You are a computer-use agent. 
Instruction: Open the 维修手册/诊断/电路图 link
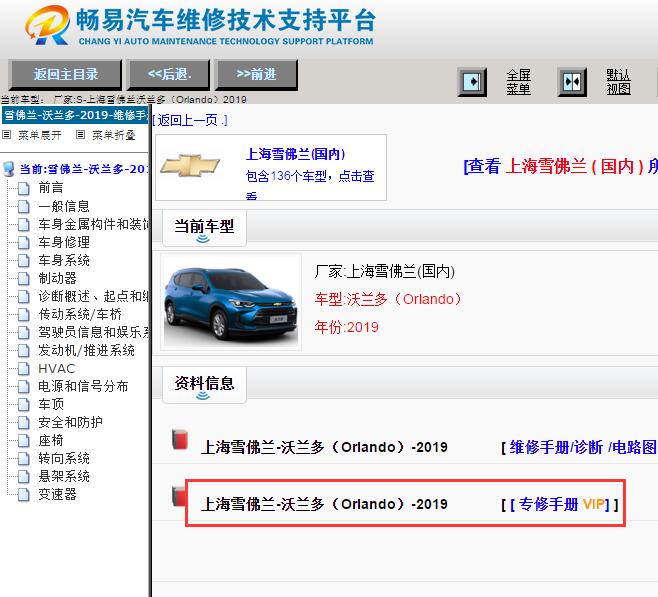[583, 447]
